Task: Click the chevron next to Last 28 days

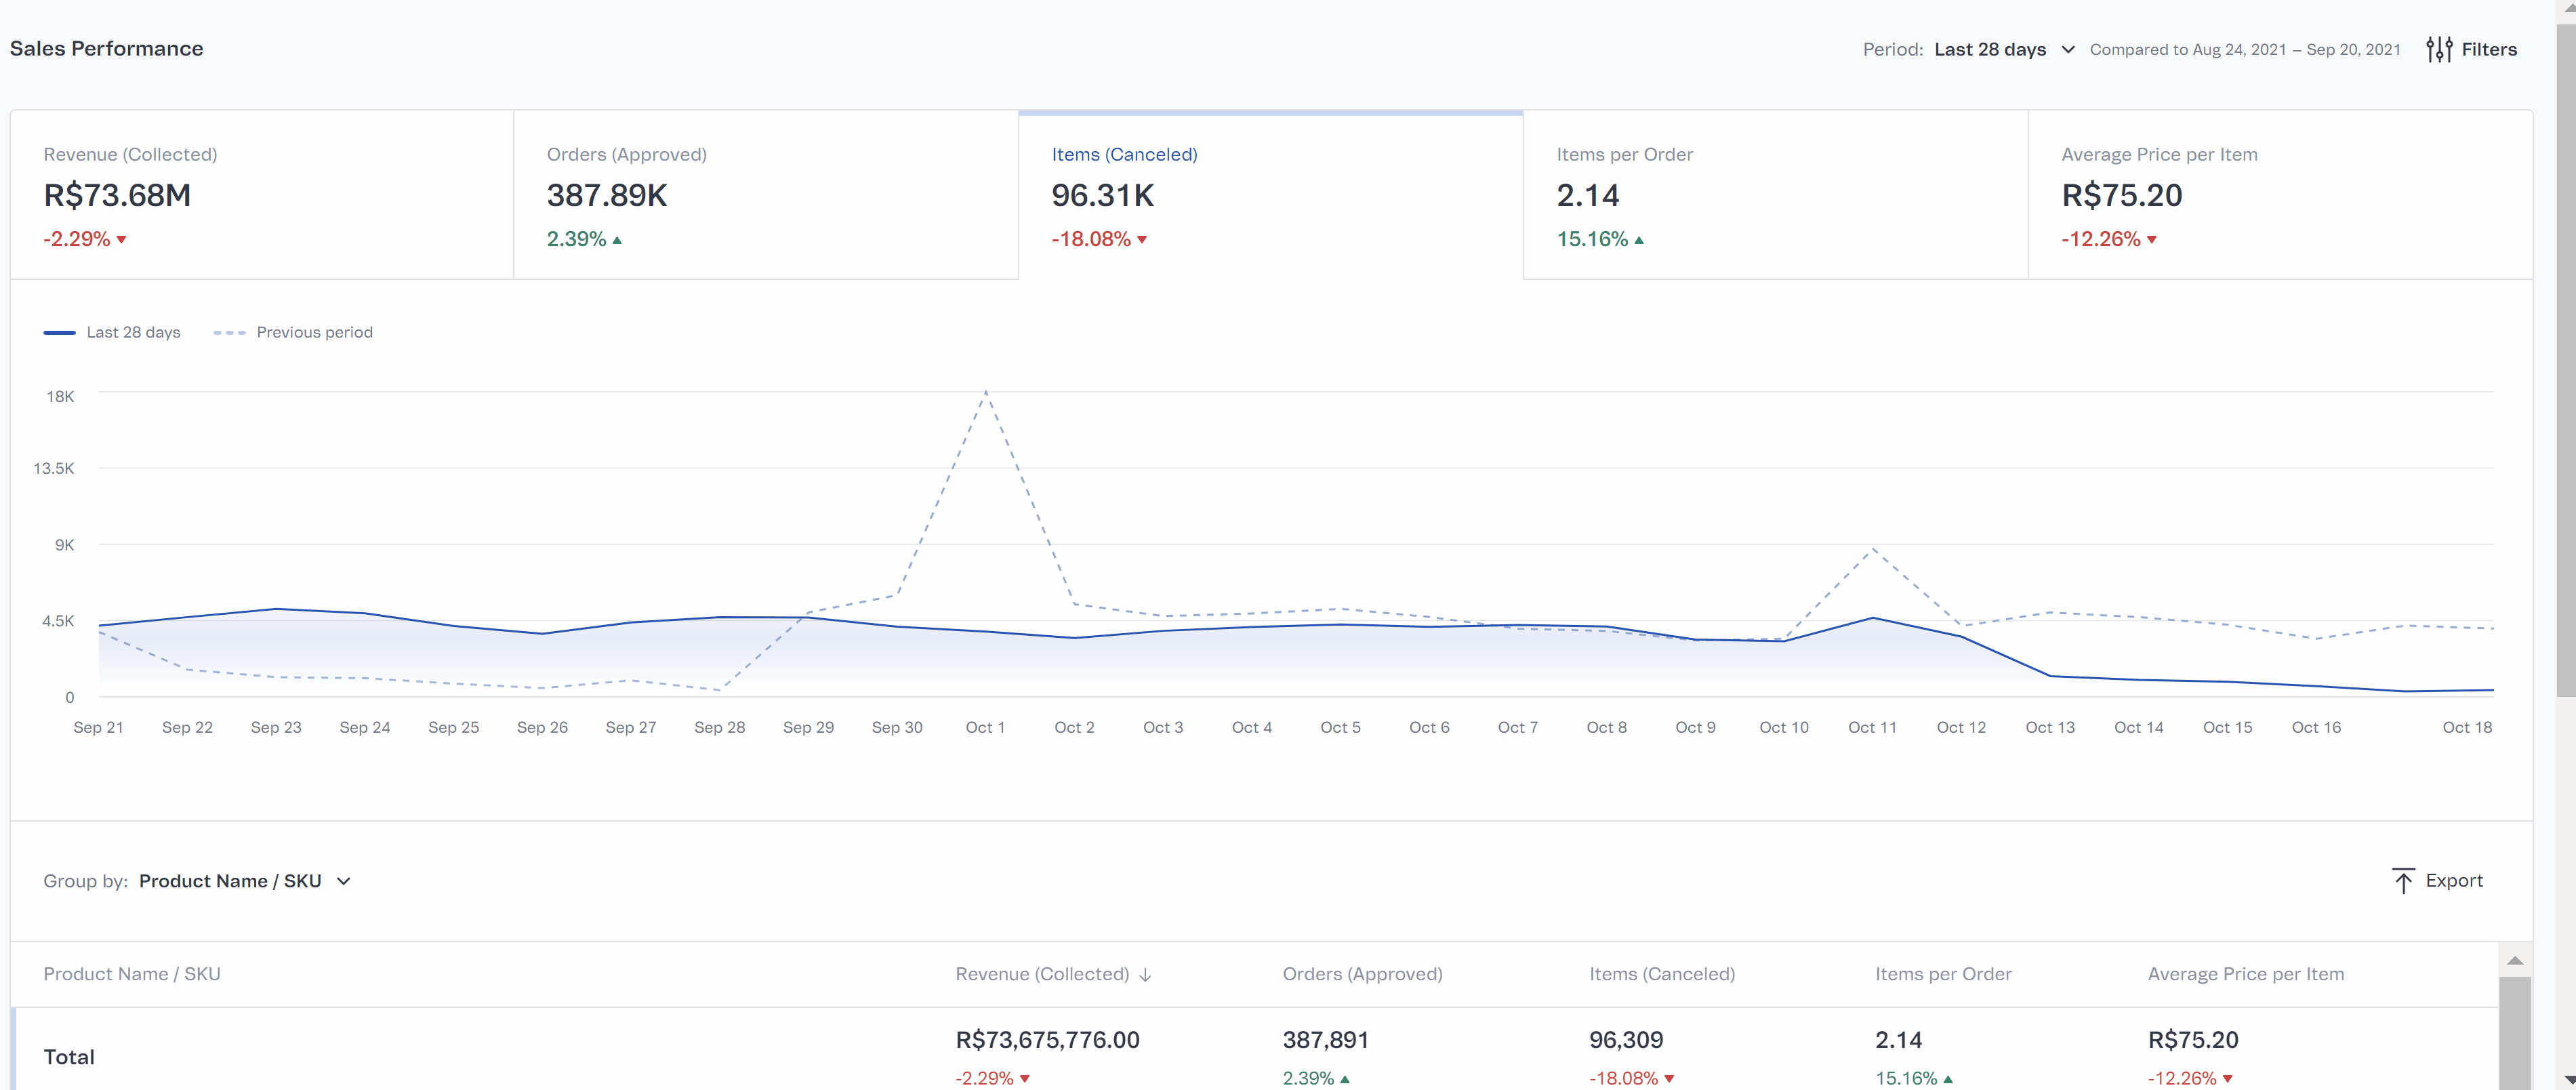Action: point(2068,49)
